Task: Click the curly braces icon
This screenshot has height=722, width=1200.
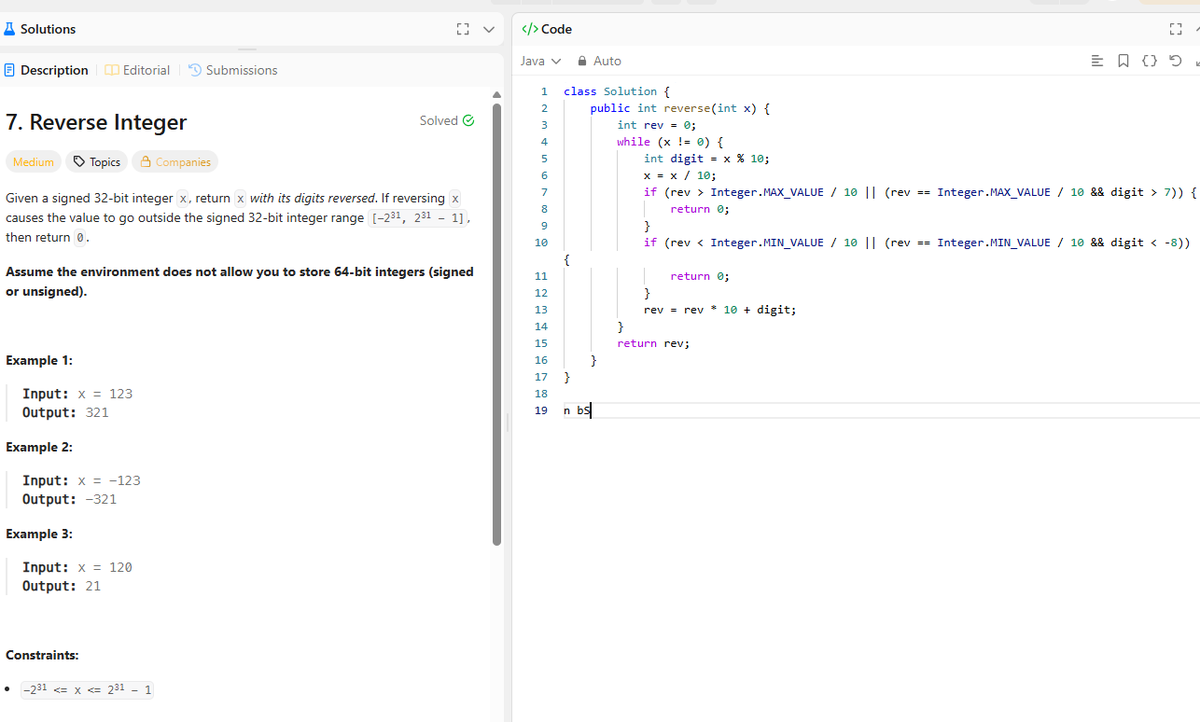Action: (x=1149, y=61)
